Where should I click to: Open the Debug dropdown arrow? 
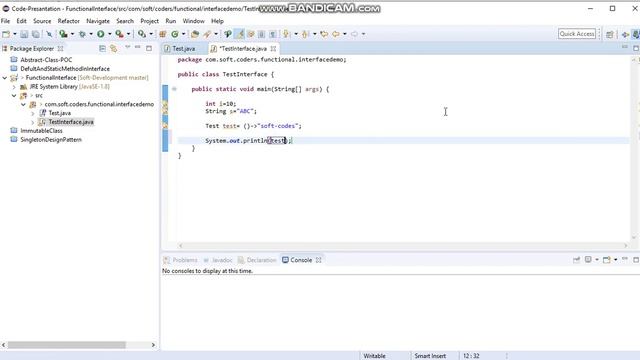91,34
